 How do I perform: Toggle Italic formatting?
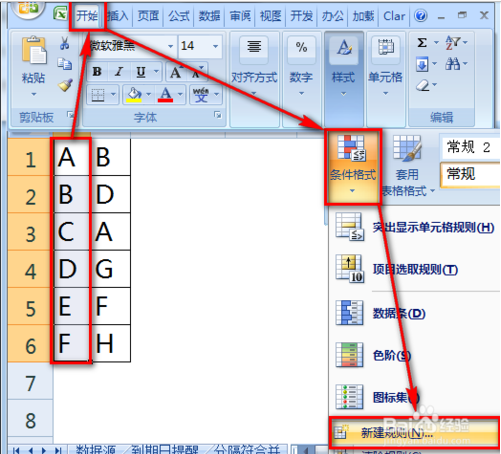[119, 71]
